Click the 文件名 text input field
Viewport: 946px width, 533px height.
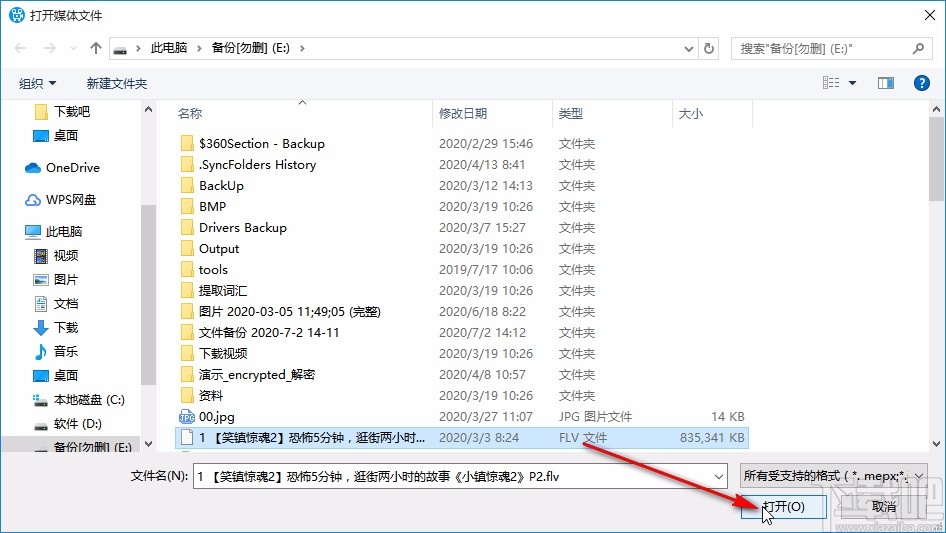452,477
